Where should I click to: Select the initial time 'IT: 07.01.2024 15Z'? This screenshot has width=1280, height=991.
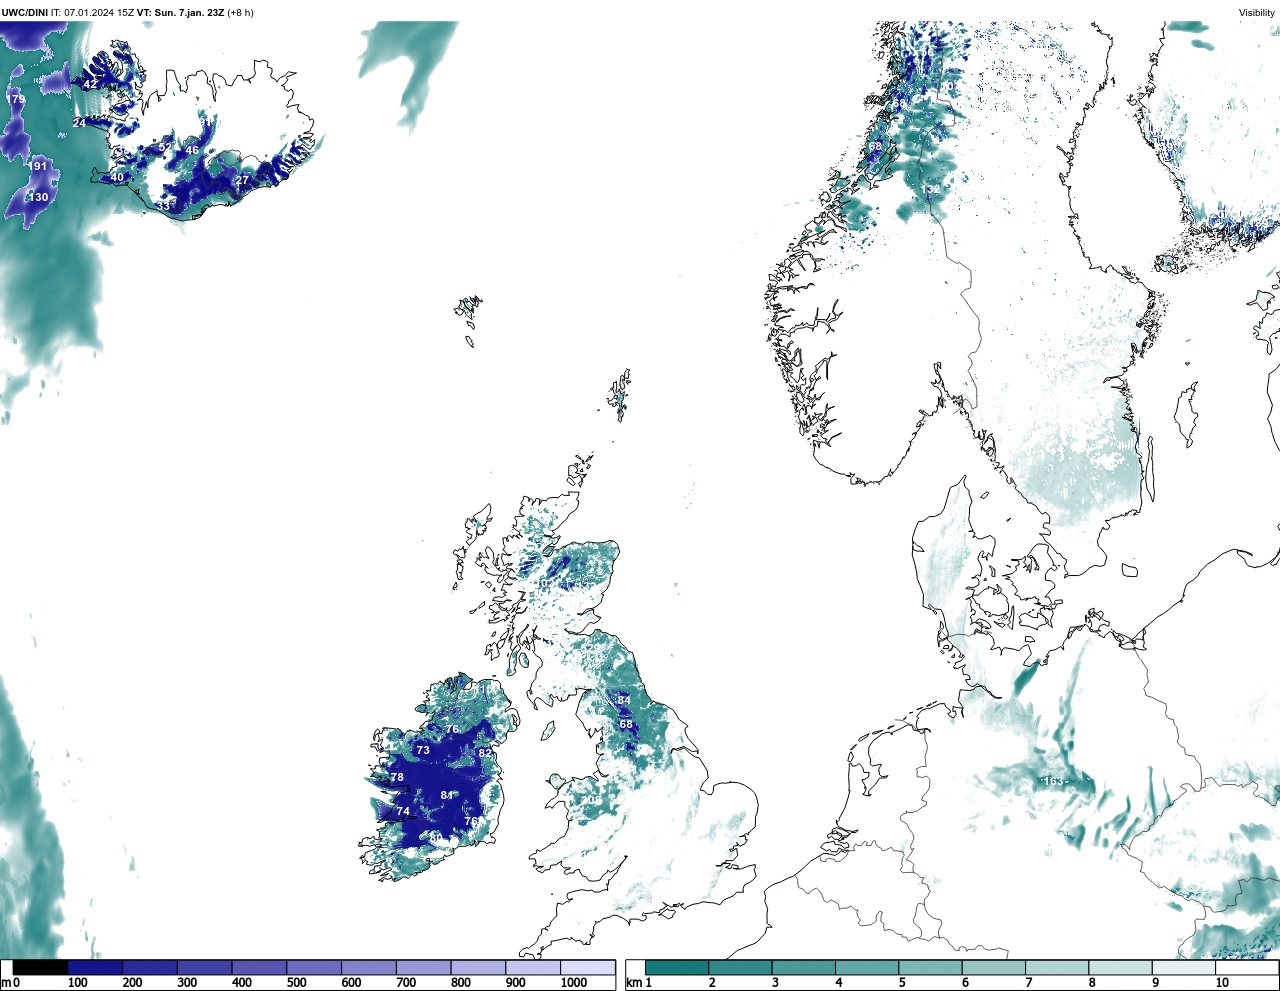93,13
